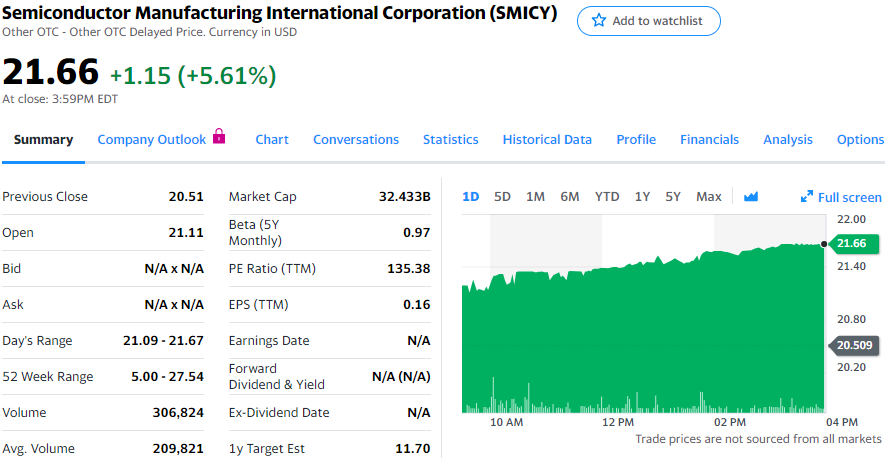Open the Financials tab
This screenshot has height=458, width=885.
click(x=709, y=140)
